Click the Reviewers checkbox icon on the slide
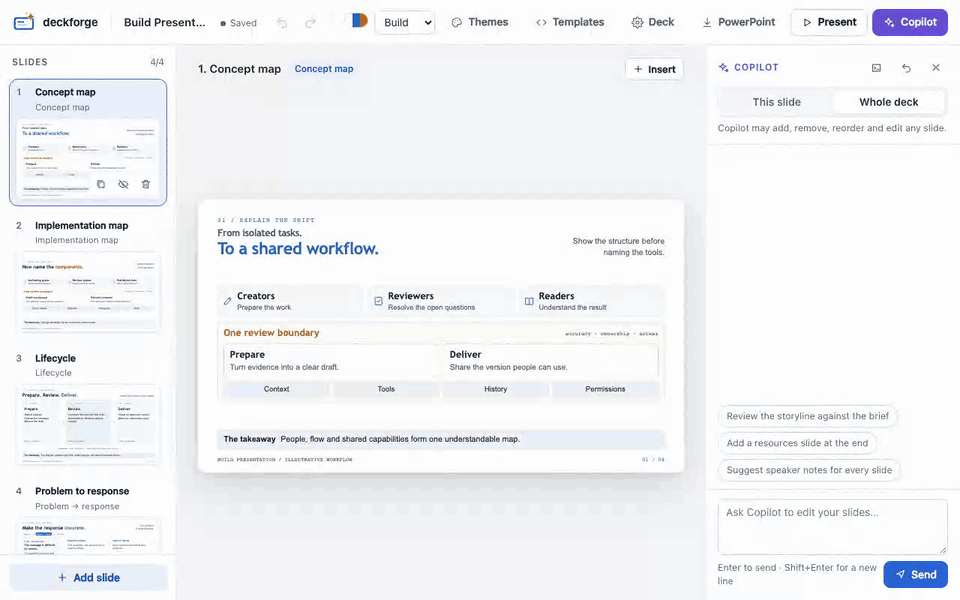 point(378,301)
